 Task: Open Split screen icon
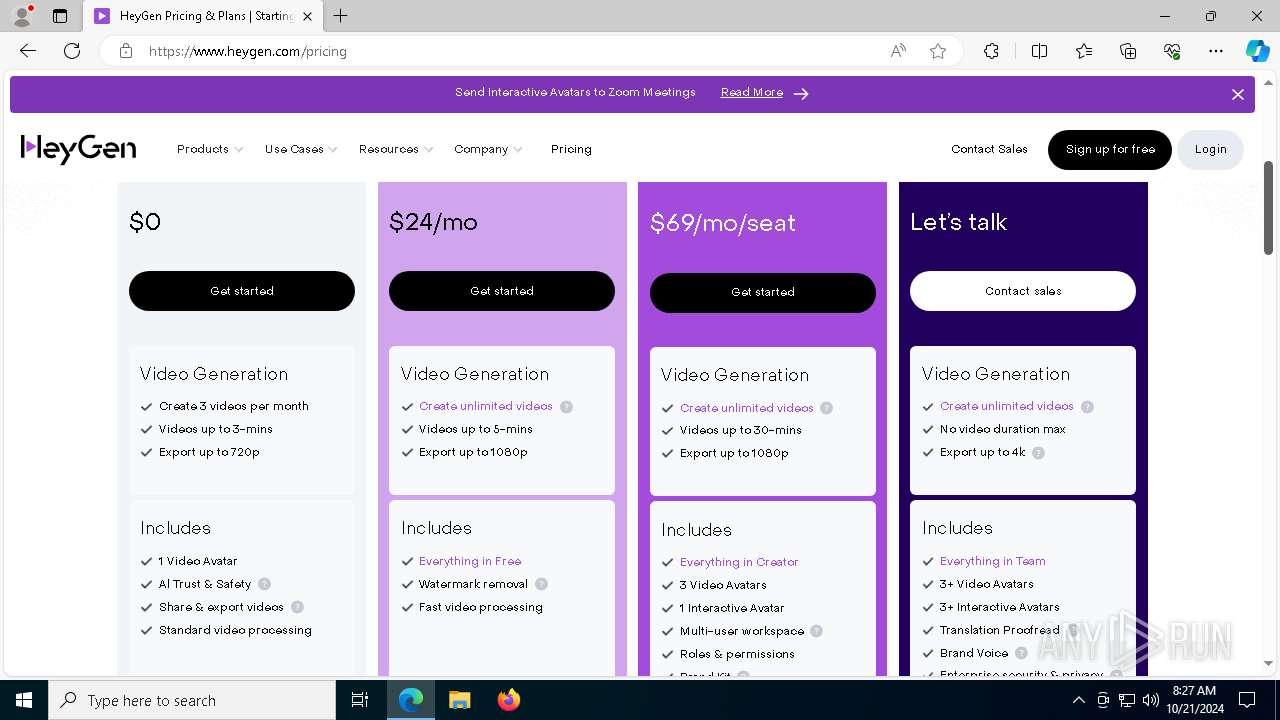point(1039,51)
